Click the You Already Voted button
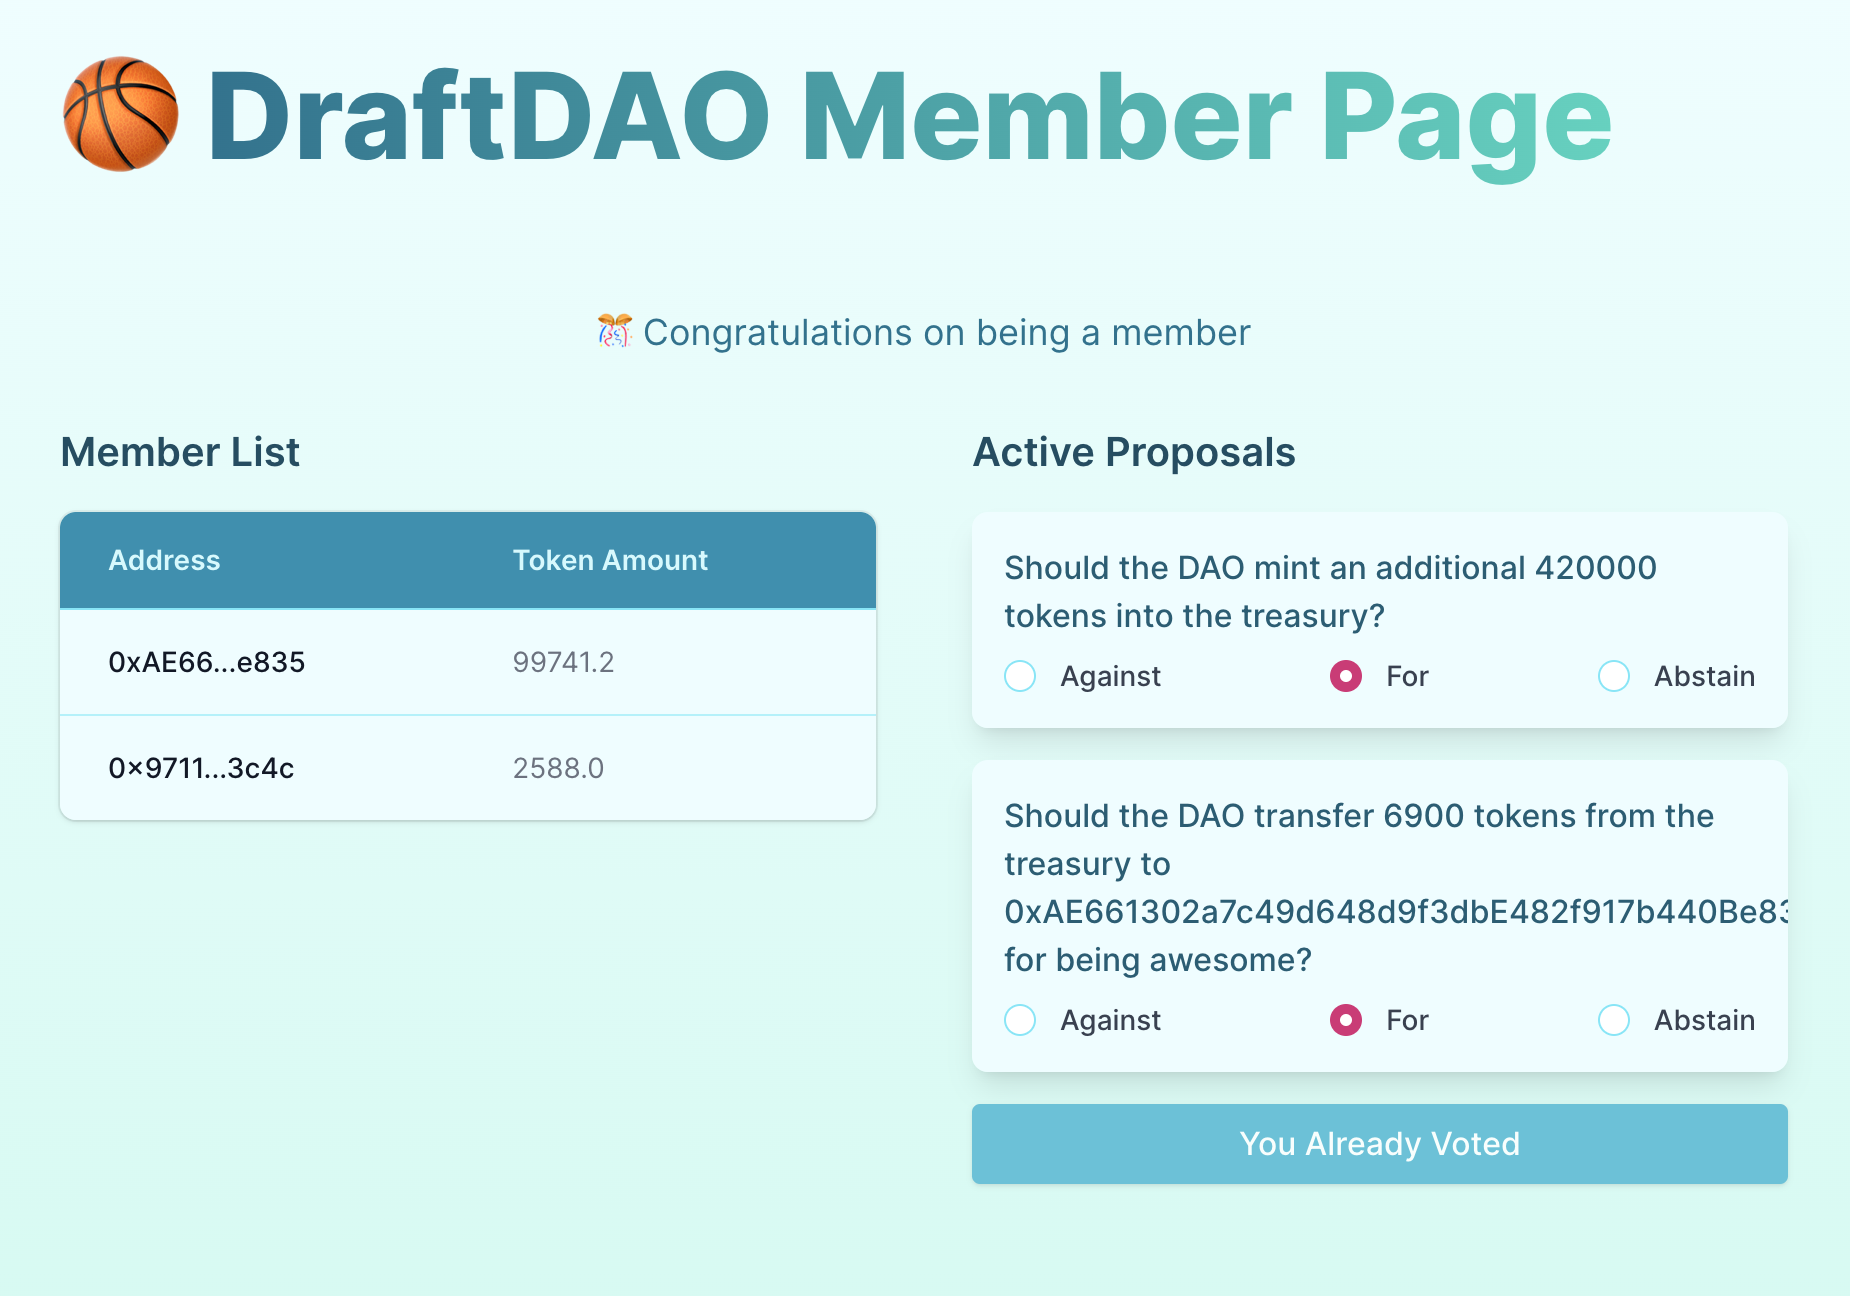1850x1296 pixels. click(x=1379, y=1144)
